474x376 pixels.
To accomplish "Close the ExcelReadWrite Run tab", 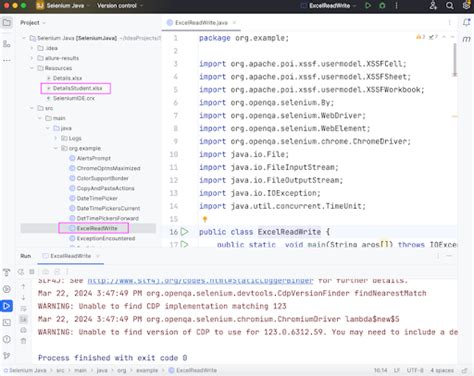I will (98, 256).
